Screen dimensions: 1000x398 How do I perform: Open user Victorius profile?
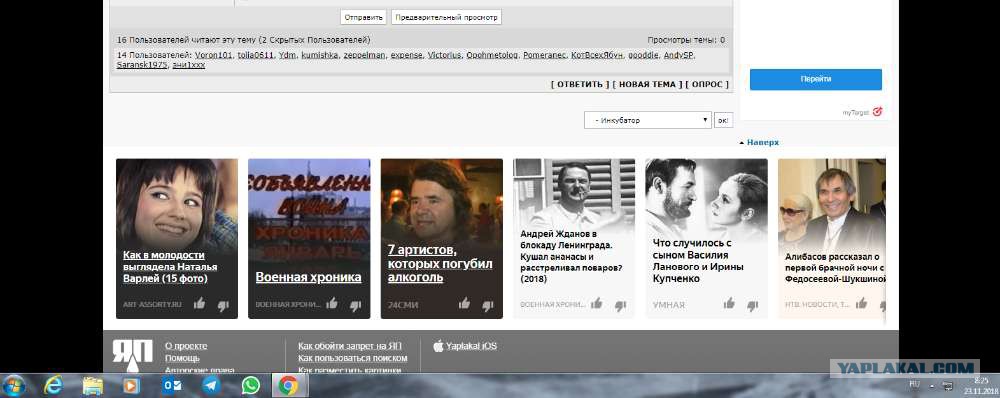tap(445, 55)
